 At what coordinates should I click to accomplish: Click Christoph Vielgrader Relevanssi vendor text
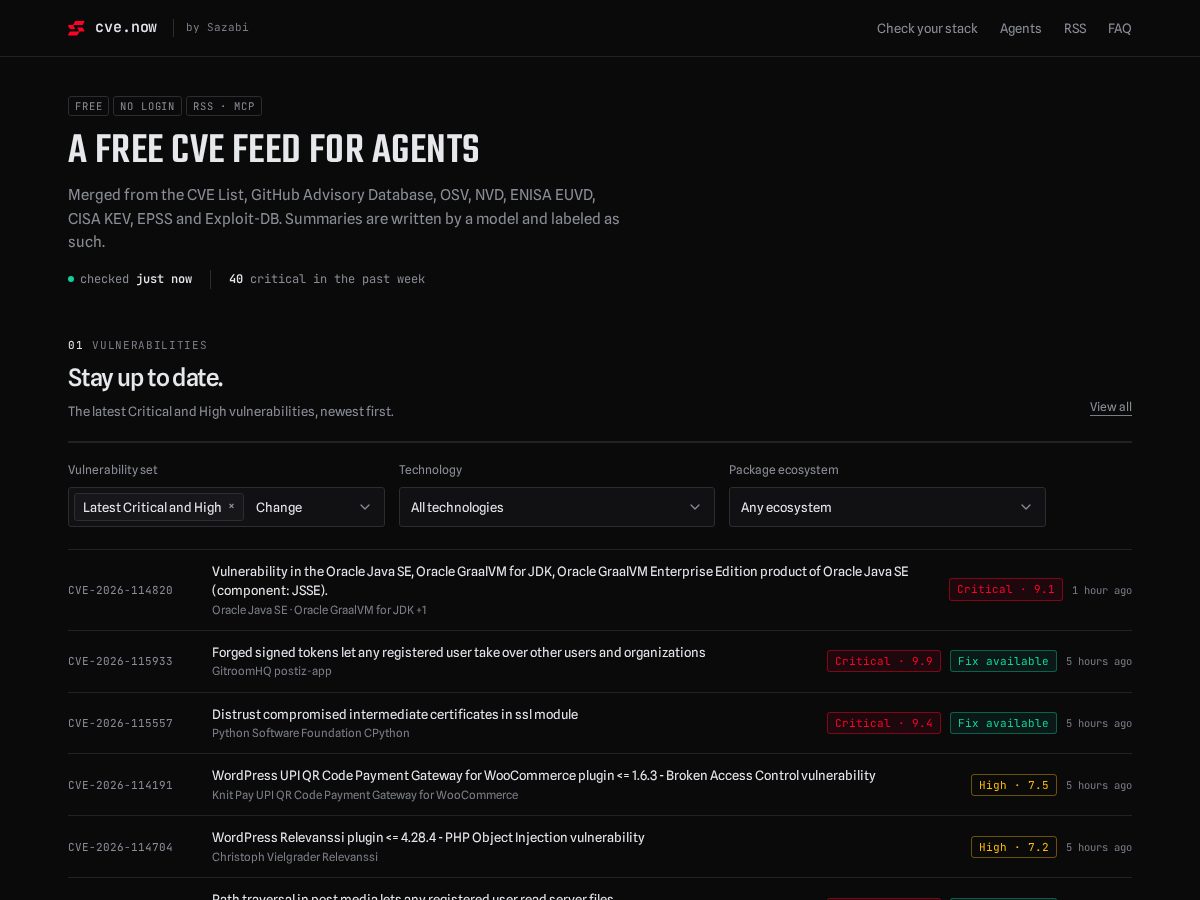click(295, 857)
